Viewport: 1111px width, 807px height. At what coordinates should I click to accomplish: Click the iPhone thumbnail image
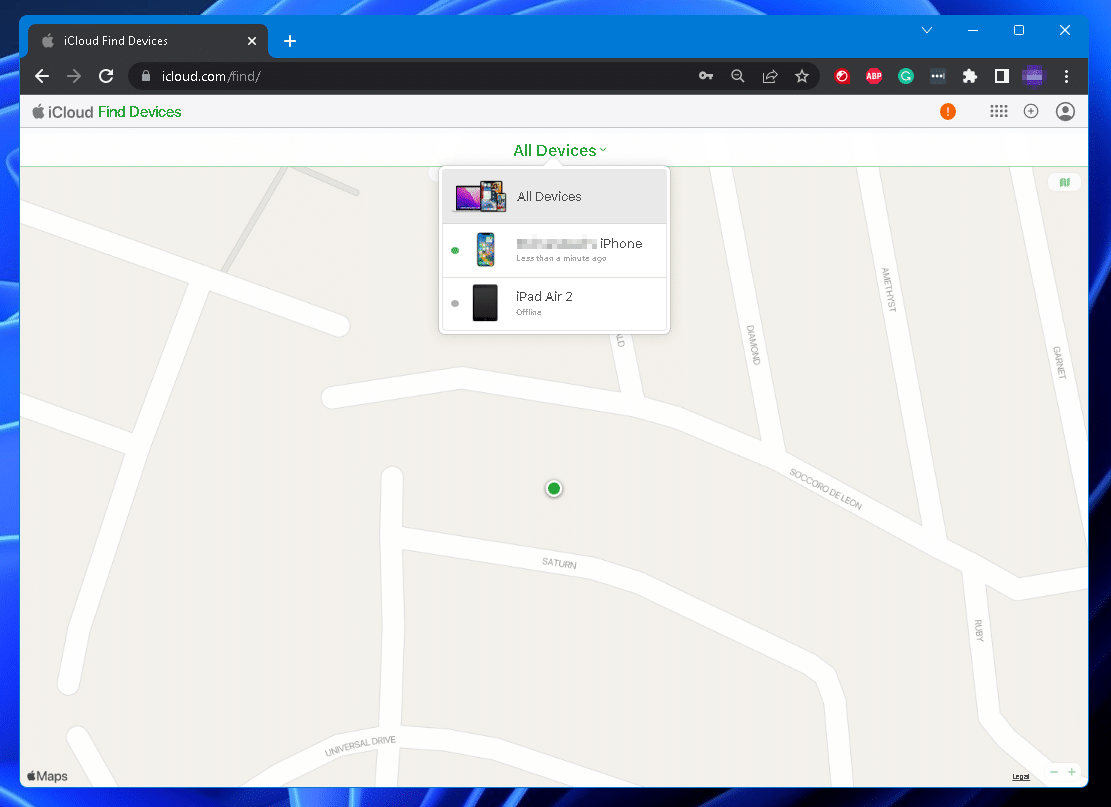tap(485, 249)
